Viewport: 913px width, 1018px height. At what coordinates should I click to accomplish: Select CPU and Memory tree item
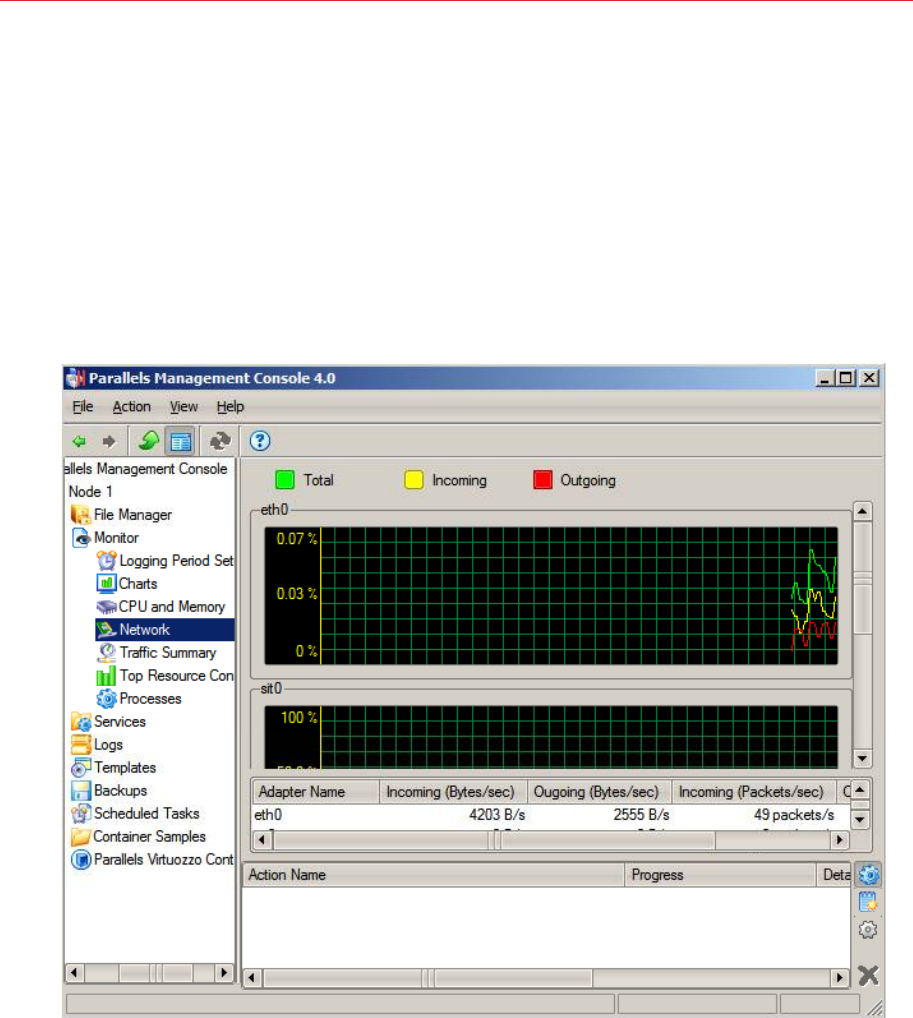(x=171, y=606)
